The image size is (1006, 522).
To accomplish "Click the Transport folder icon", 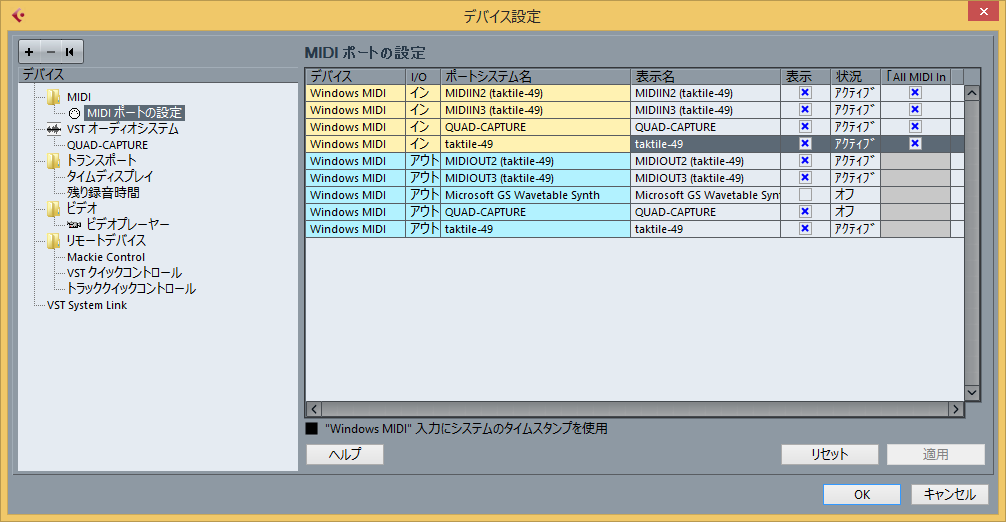I will pos(54,160).
